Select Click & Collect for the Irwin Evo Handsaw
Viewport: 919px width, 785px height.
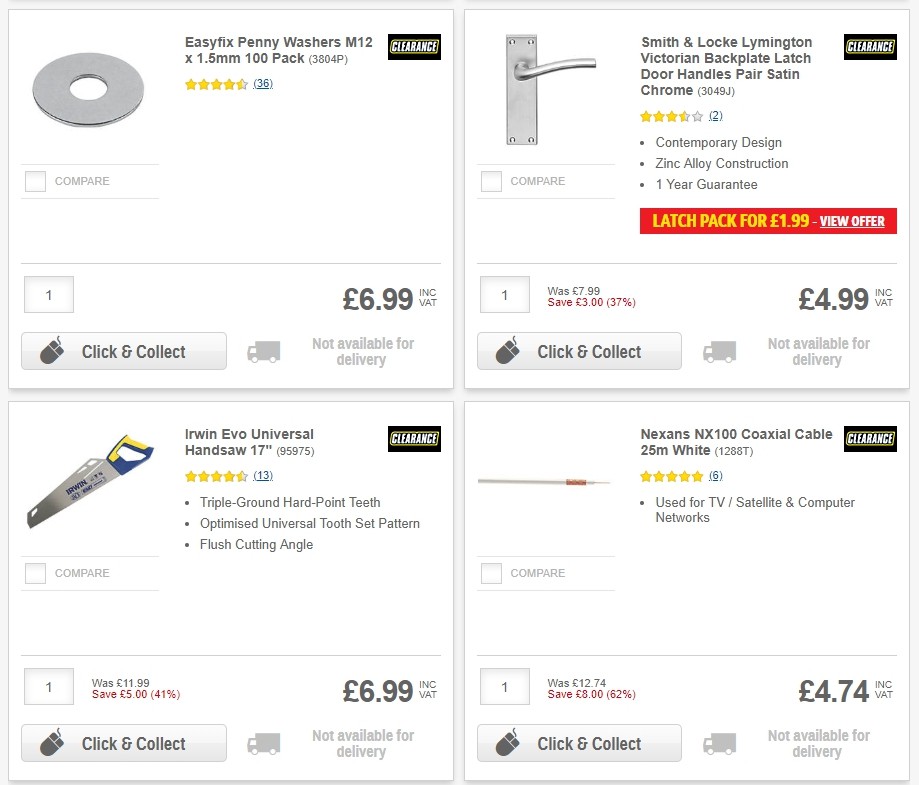123,743
